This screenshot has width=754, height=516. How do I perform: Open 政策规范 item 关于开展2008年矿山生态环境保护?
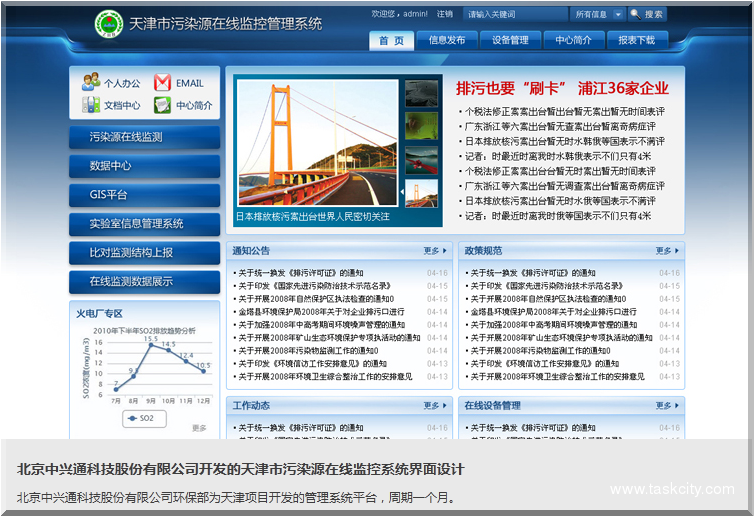pyautogui.click(x=561, y=338)
